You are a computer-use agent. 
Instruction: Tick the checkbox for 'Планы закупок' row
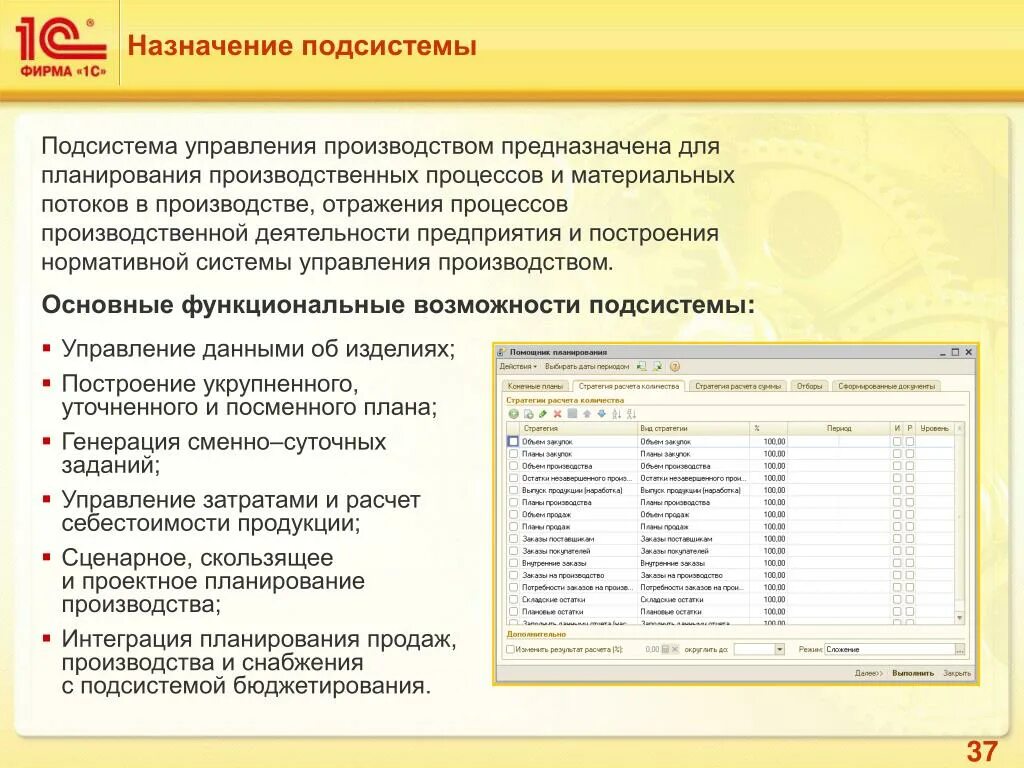[x=513, y=454]
